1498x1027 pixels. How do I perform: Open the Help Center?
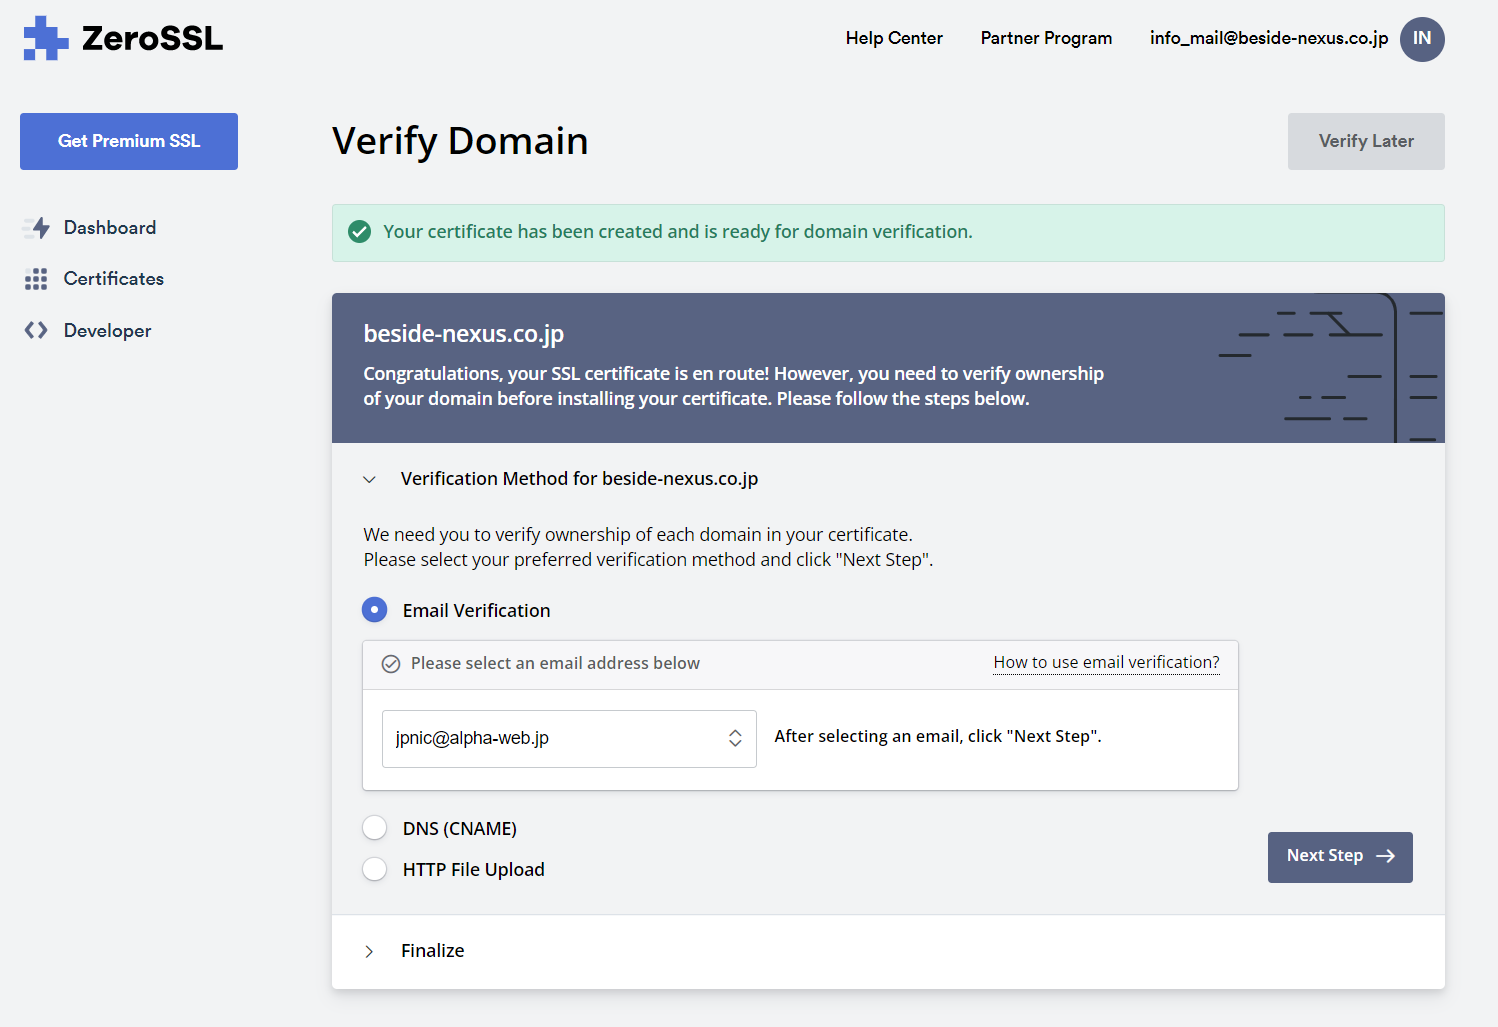coord(893,38)
